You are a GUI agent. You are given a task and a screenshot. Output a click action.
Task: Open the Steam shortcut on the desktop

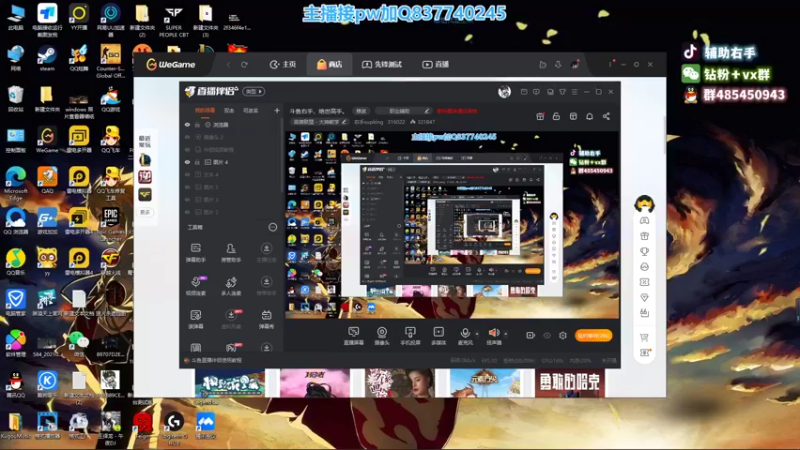[x=46, y=59]
